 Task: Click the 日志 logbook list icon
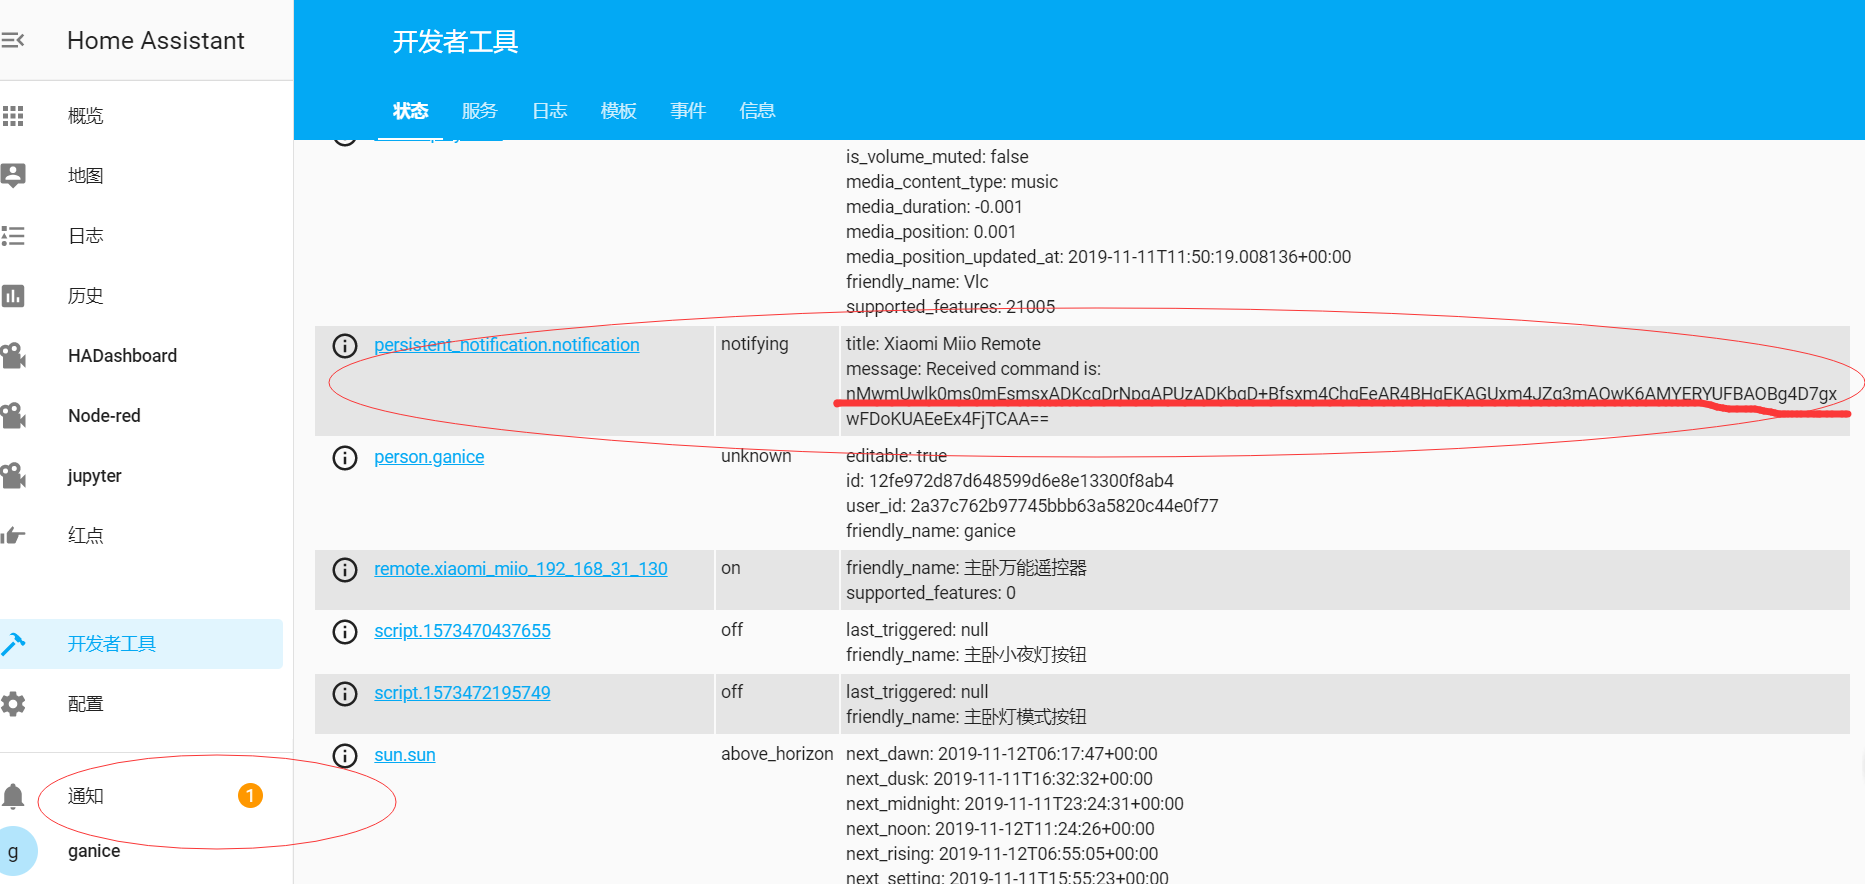(13, 236)
